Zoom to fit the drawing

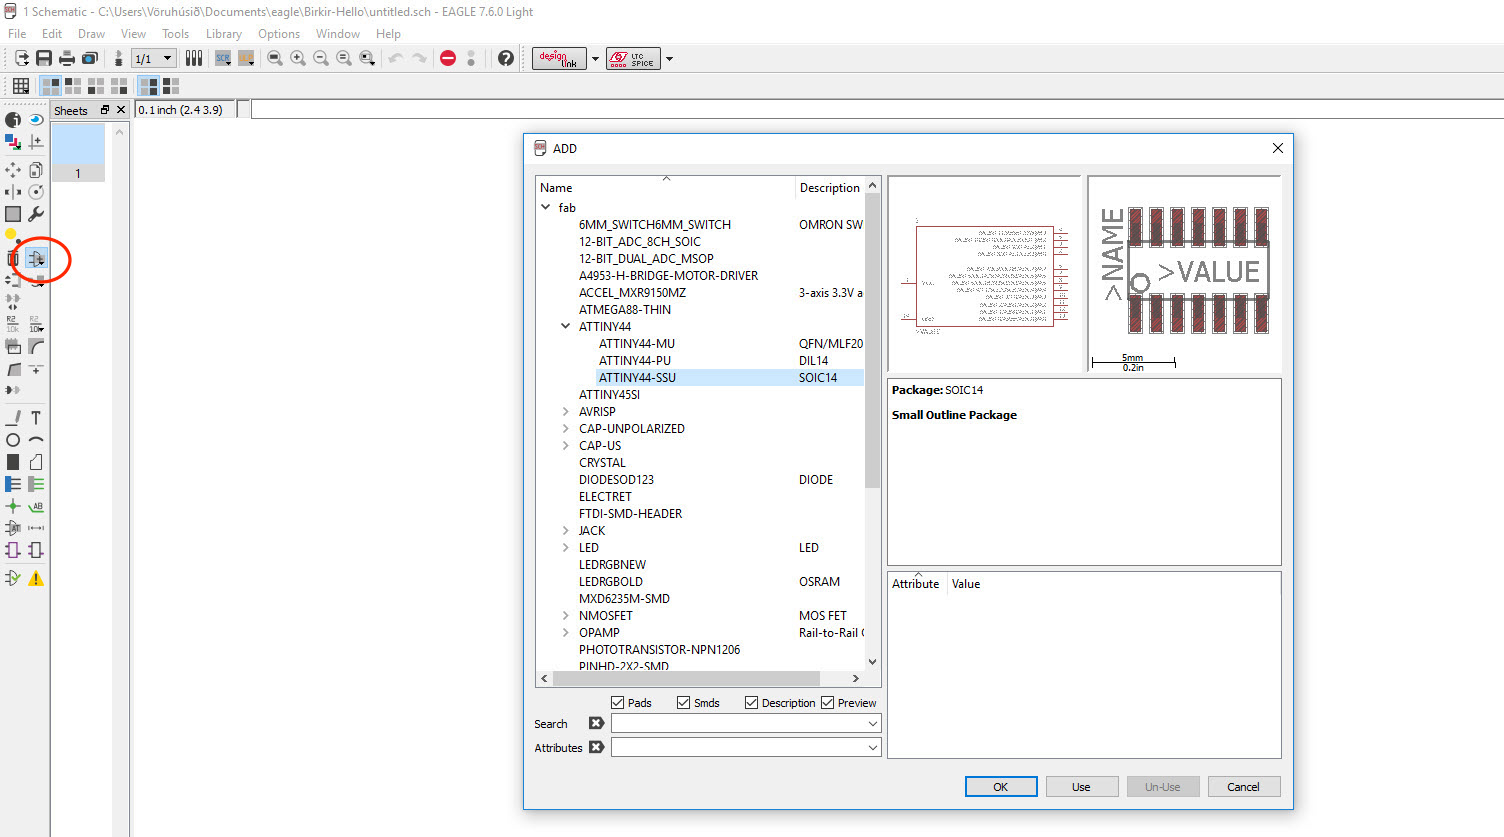pyautogui.click(x=275, y=58)
